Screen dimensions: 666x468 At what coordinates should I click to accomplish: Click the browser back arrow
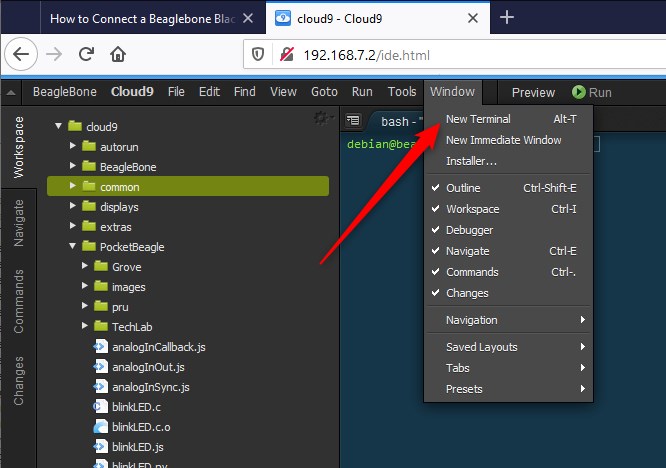23,54
